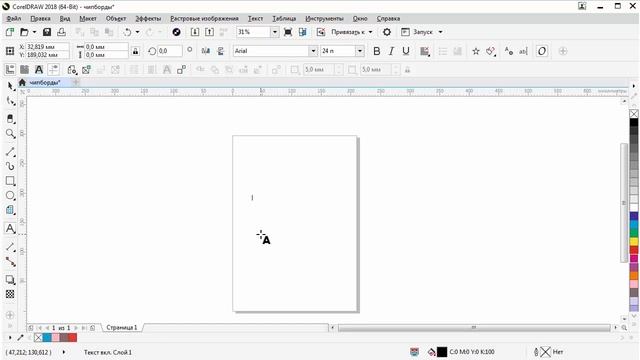Select the Drop Shadow tool

click(x=11, y=280)
